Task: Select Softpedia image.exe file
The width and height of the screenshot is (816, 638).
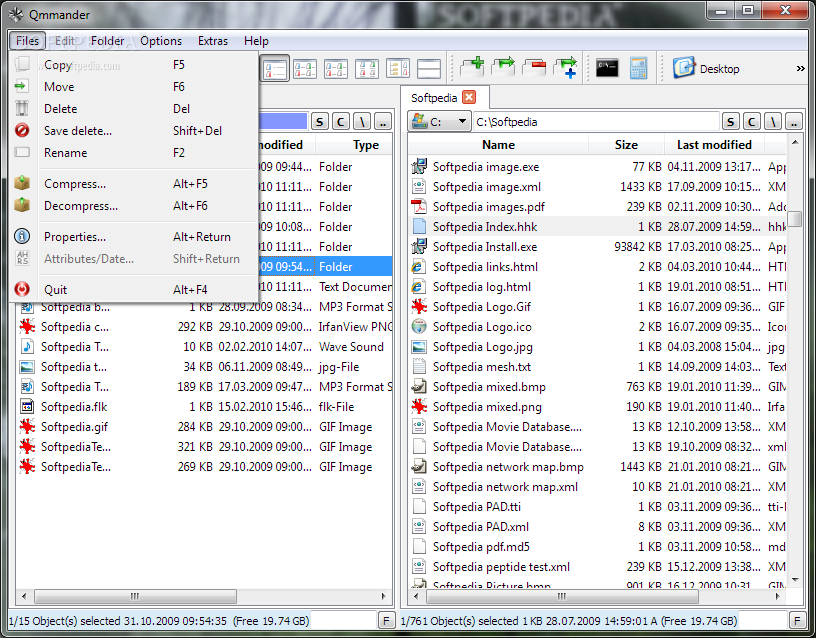Action: 597,167
